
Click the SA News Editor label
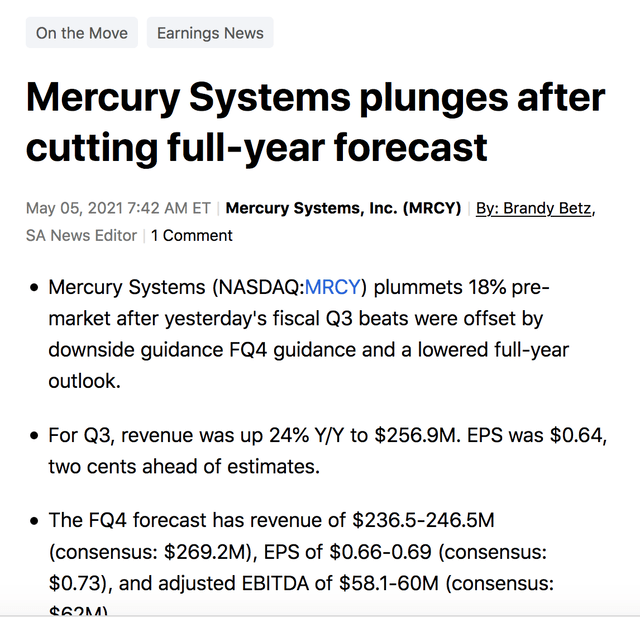81,235
